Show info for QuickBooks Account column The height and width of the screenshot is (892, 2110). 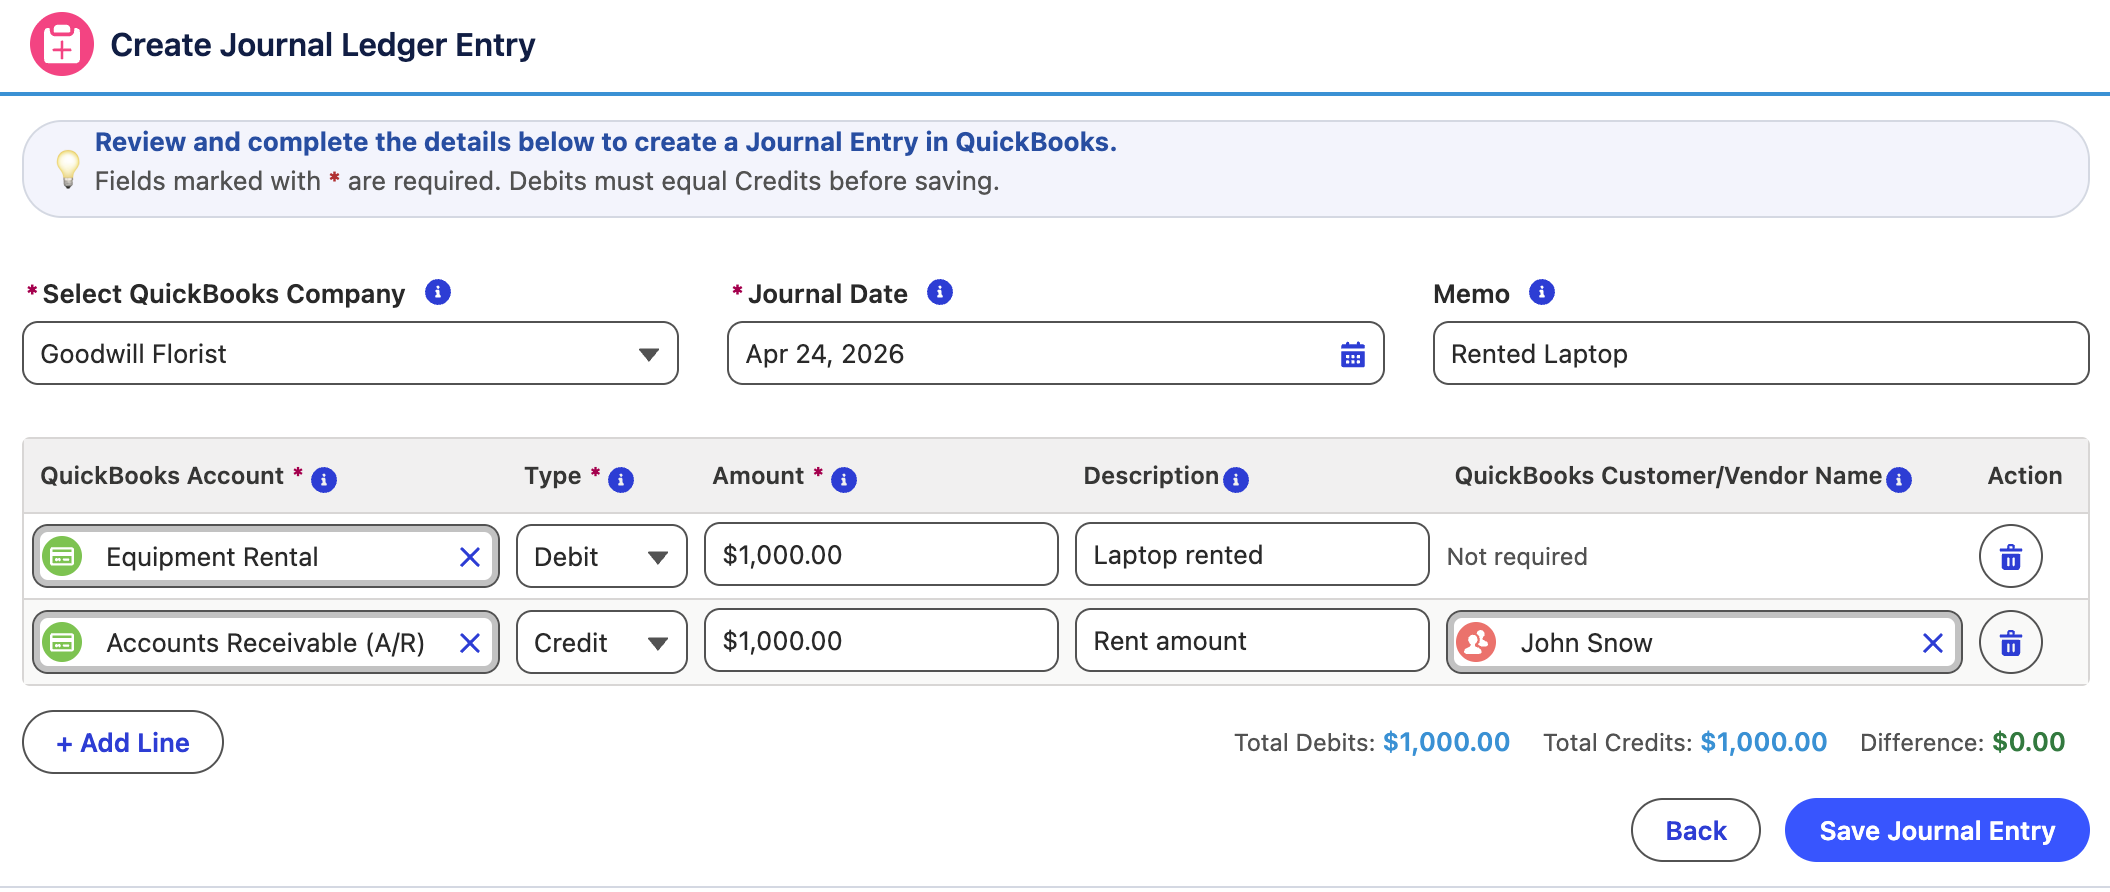tap(324, 480)
